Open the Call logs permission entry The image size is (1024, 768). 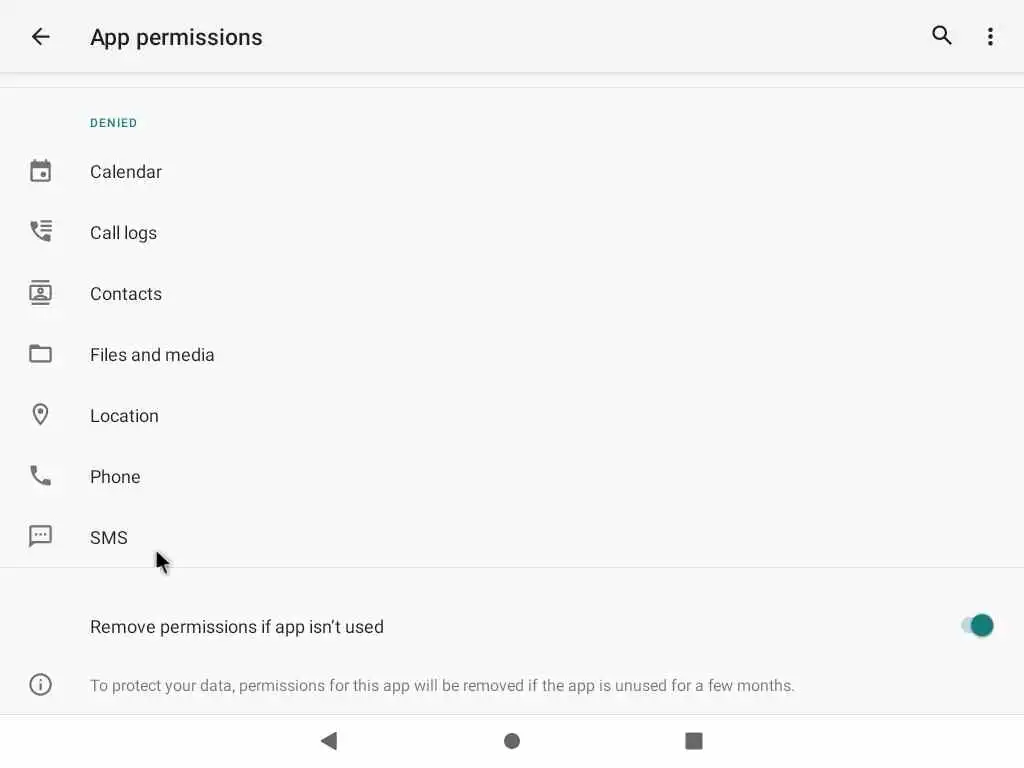123,233
